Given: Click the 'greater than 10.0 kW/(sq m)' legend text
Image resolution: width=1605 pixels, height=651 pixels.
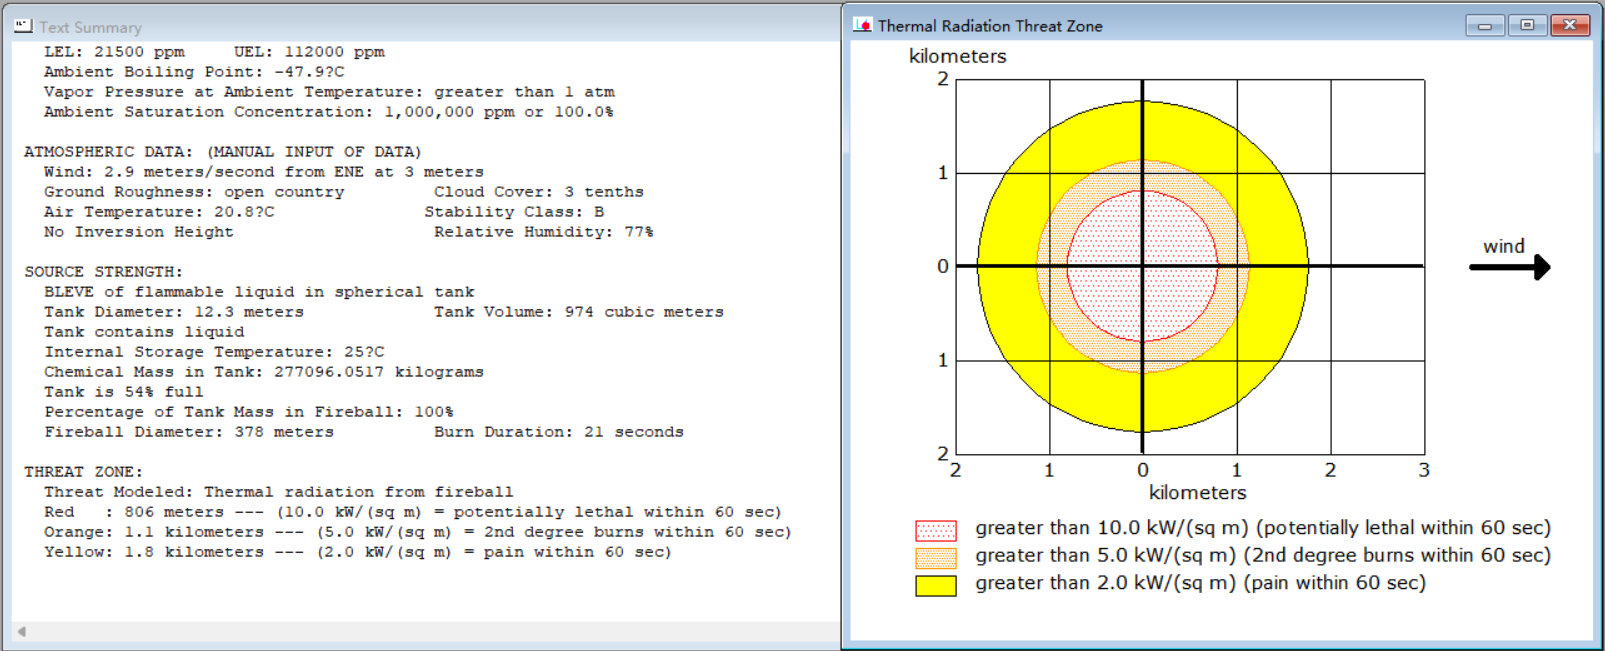Looking at the screenshot, I should click(1263, 528).
